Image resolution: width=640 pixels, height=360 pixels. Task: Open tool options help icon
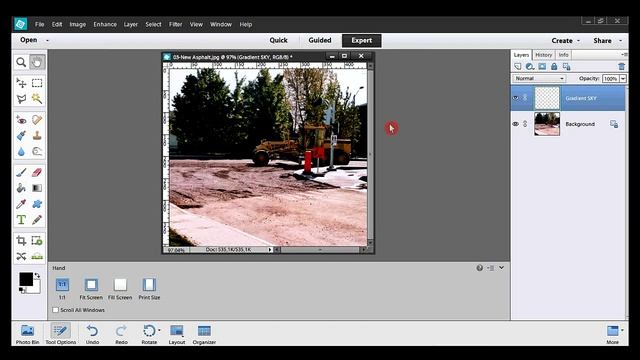pos(480,268)
